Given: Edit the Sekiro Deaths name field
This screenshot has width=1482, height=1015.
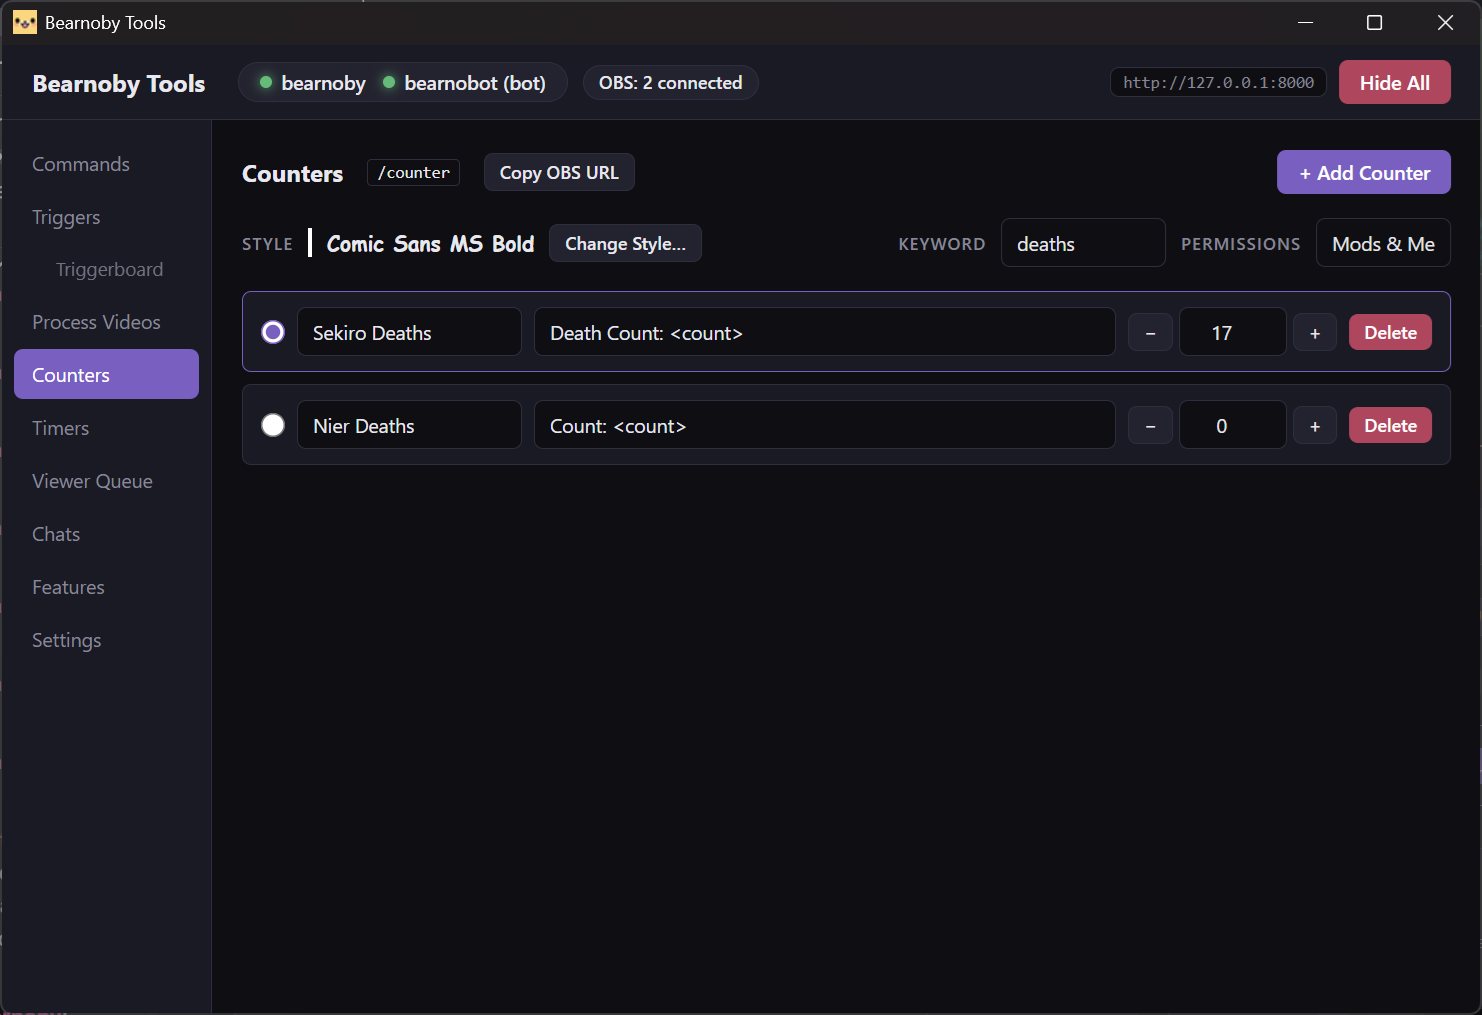Looking at the screenshot, I should [409, 332].
